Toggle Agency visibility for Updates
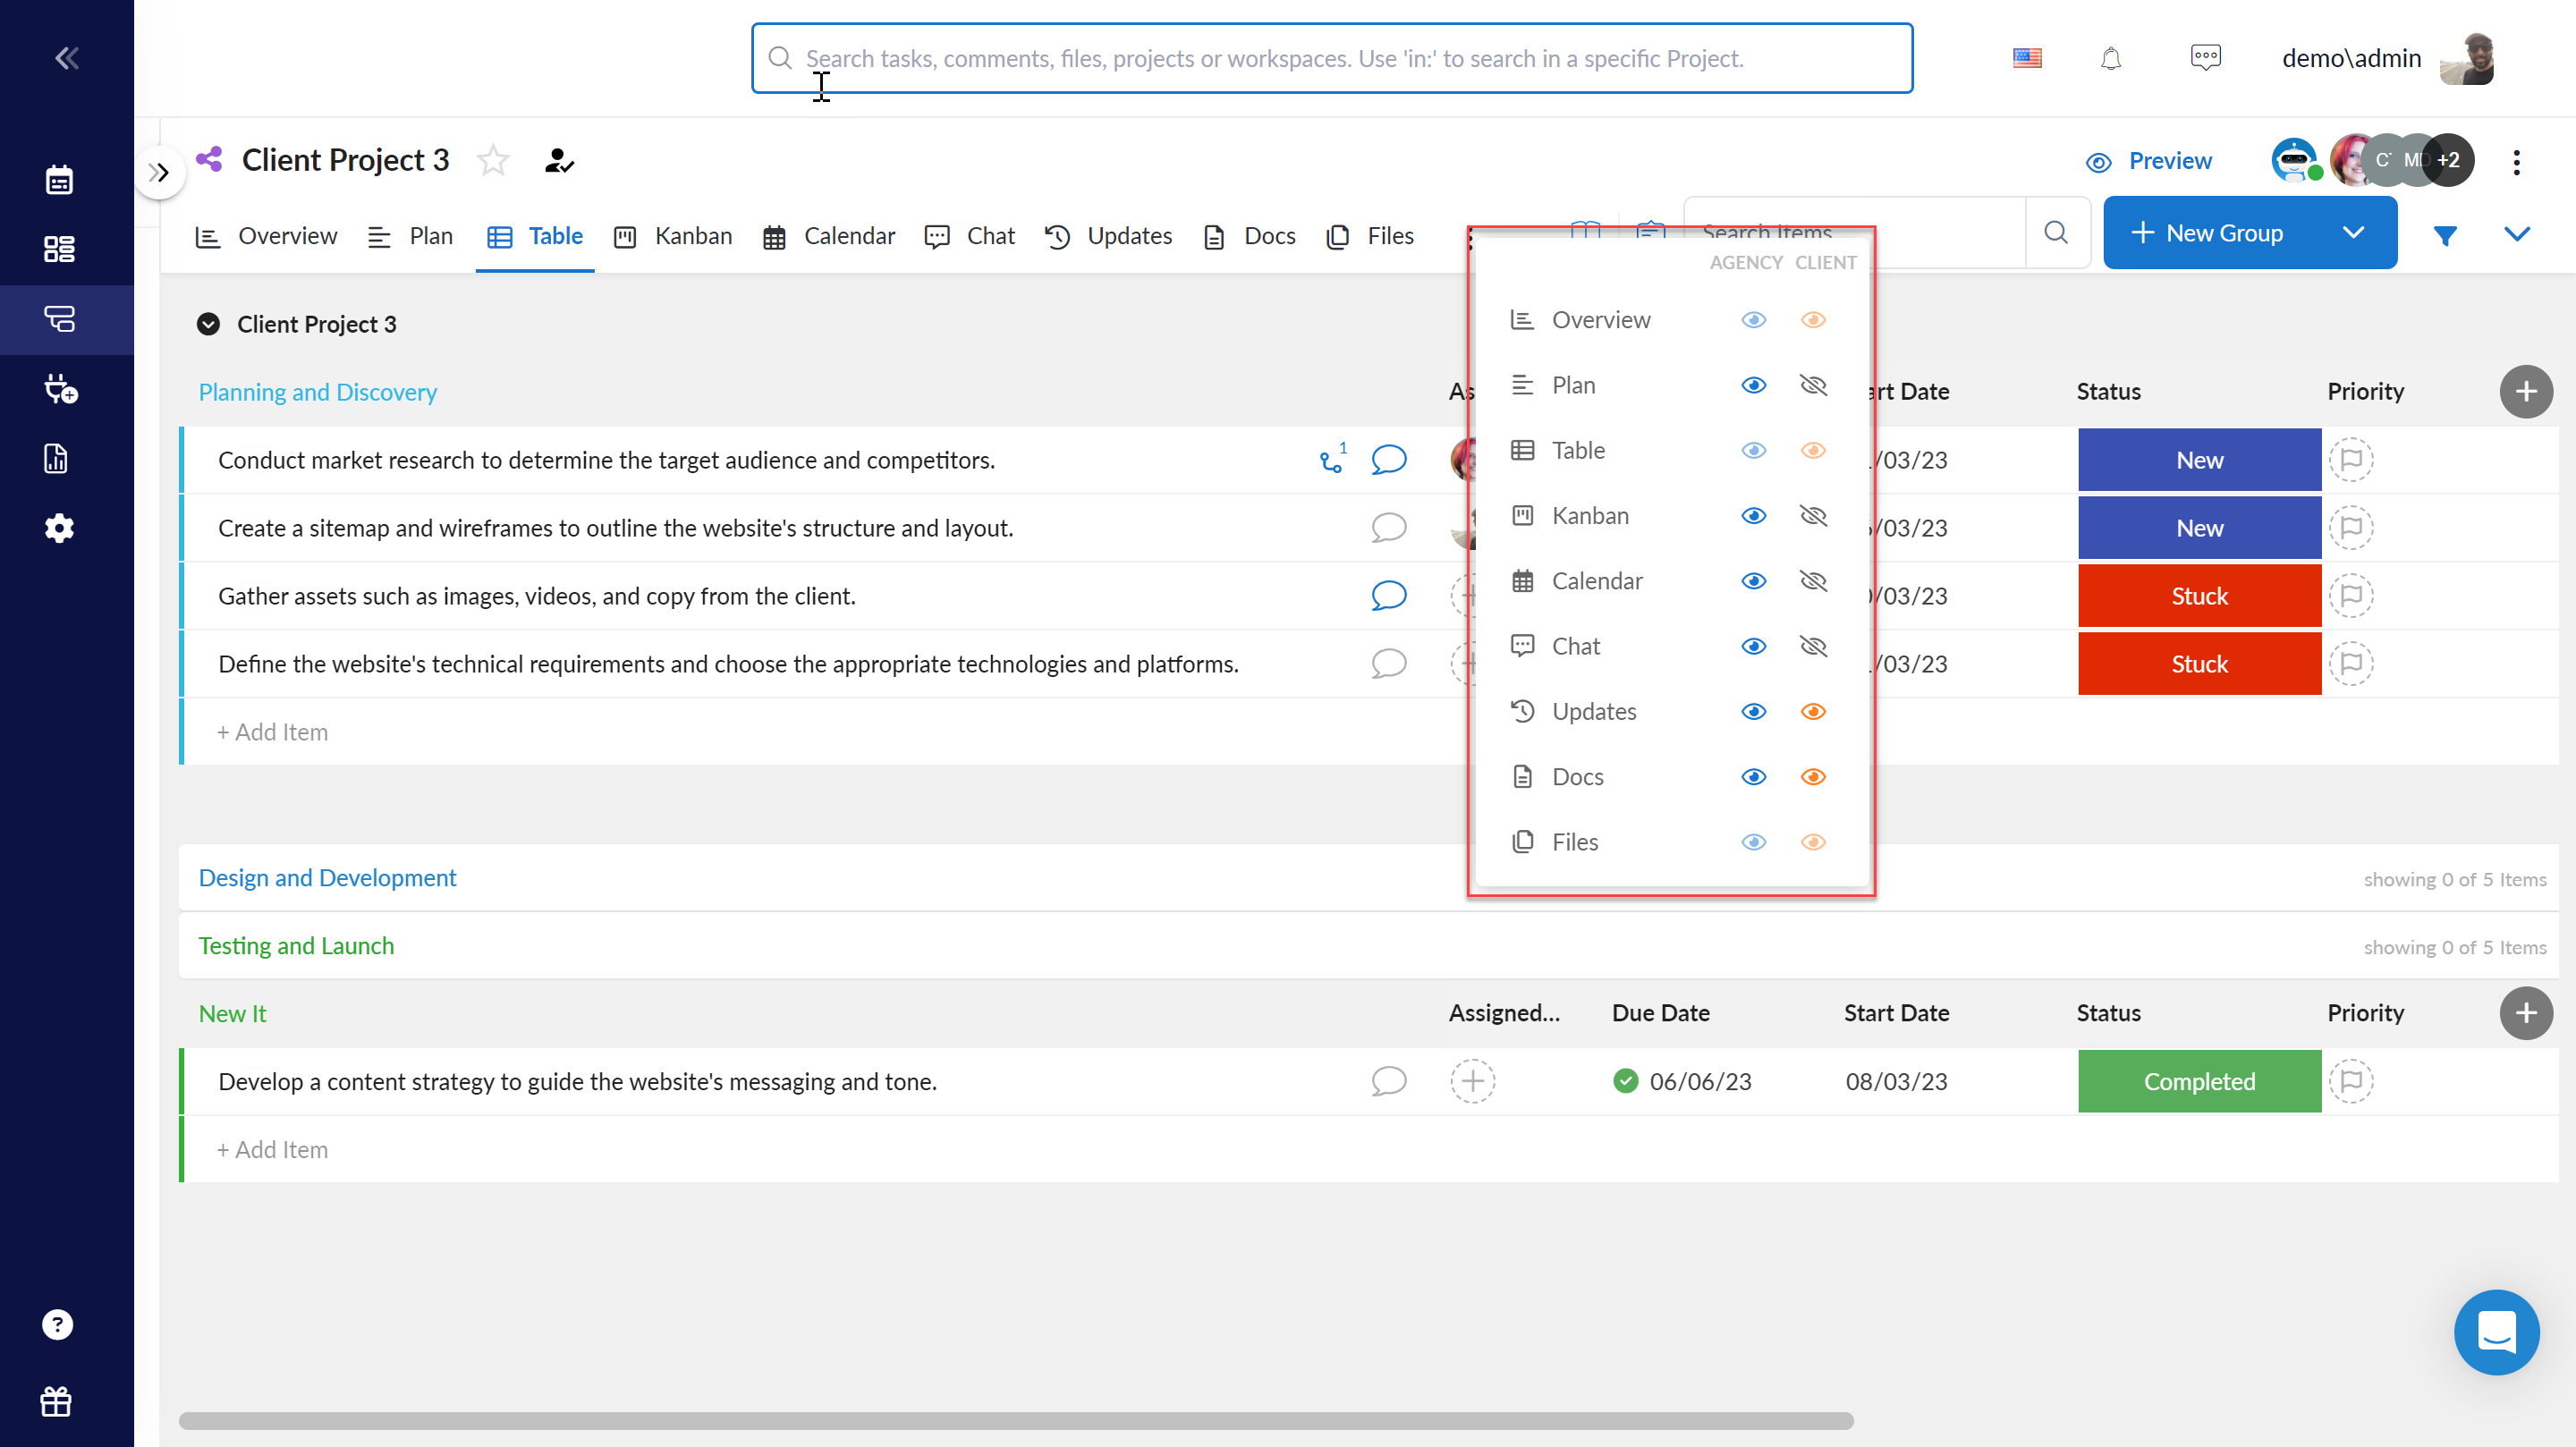The width and height of the screenshot is (2576, 1447). pyautogui.click(x=1752, y=711)
